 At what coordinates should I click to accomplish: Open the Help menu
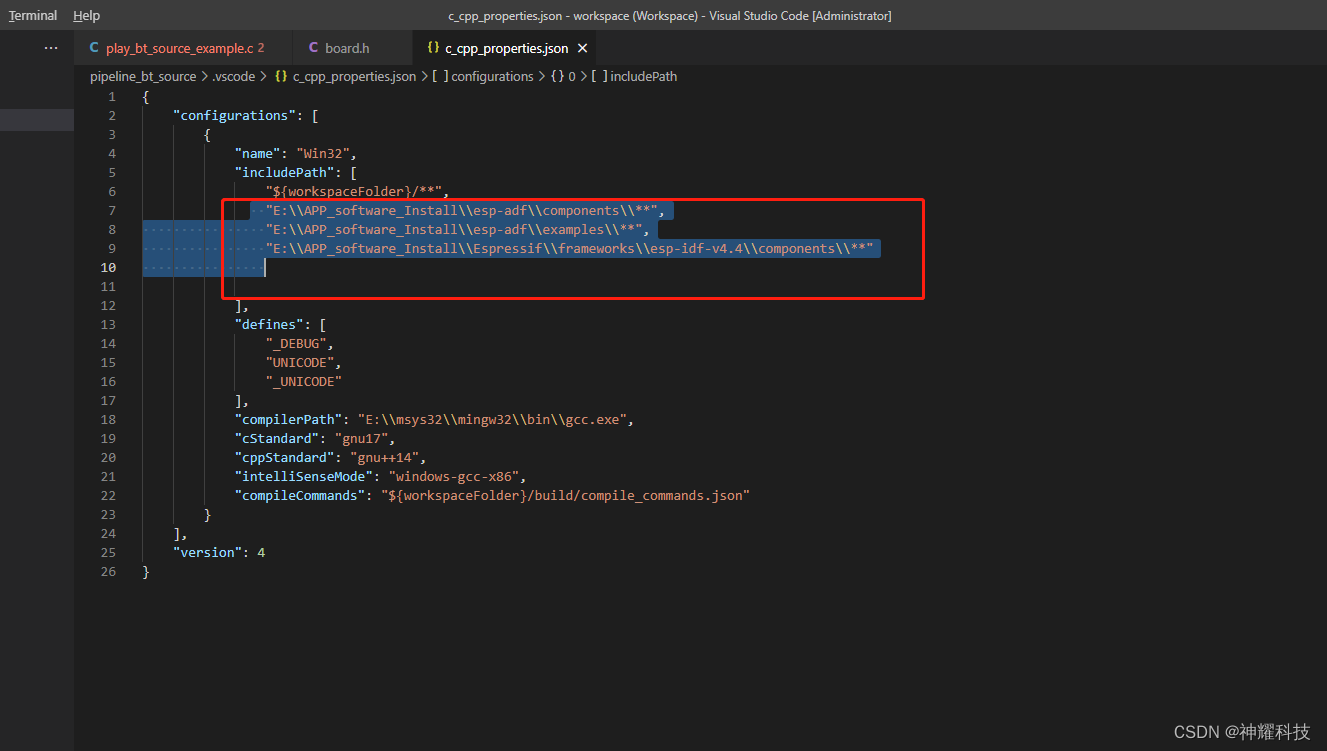[86, 15]
